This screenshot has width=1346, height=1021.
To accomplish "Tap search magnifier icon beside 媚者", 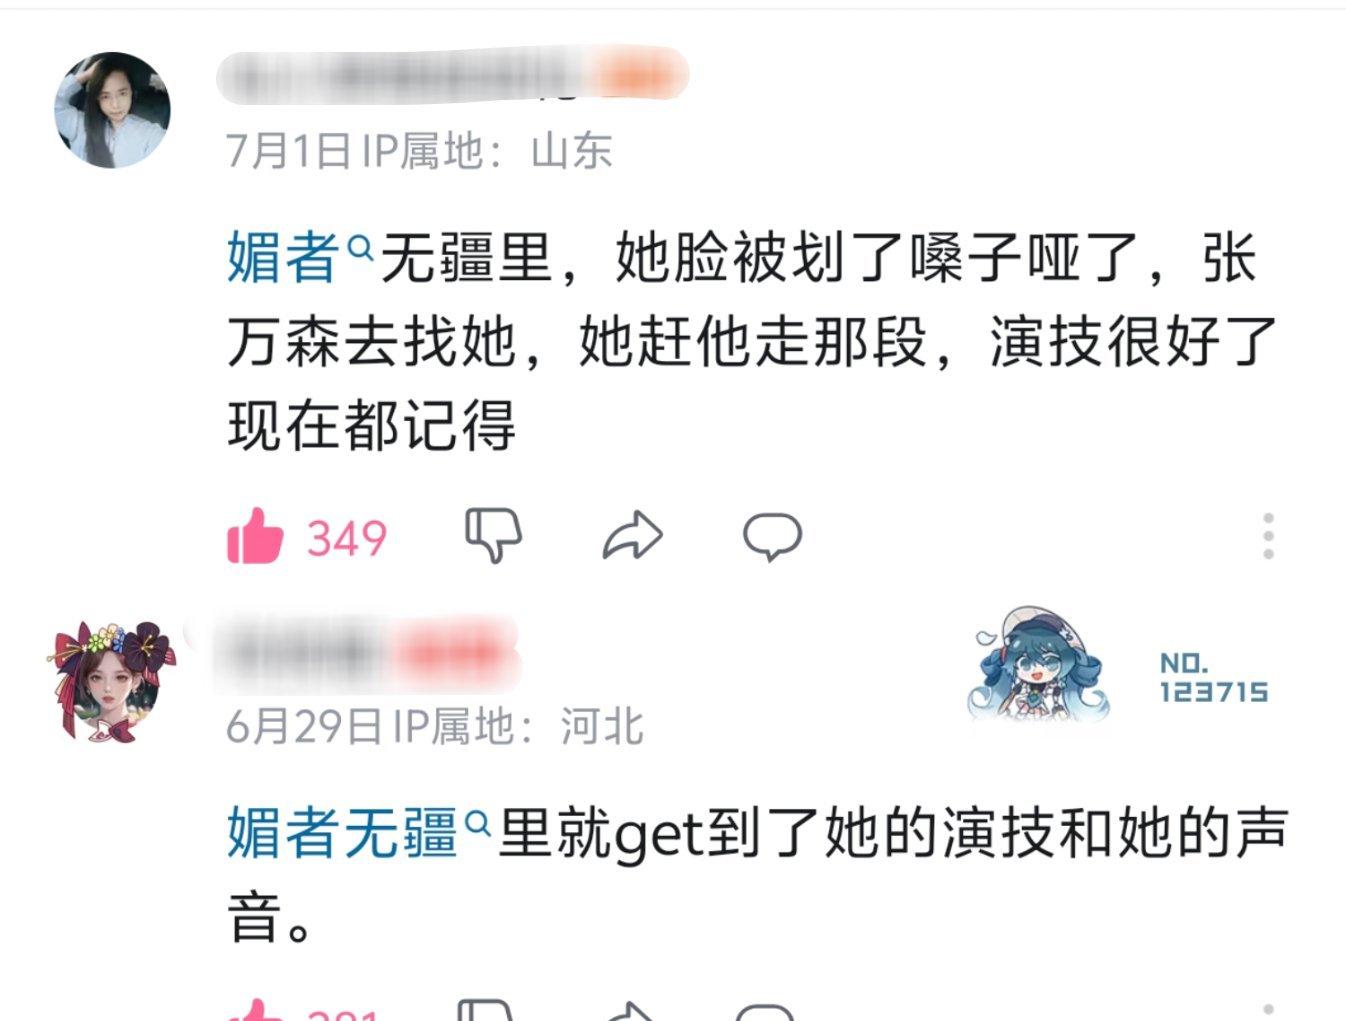I will [x=360, y=246].
